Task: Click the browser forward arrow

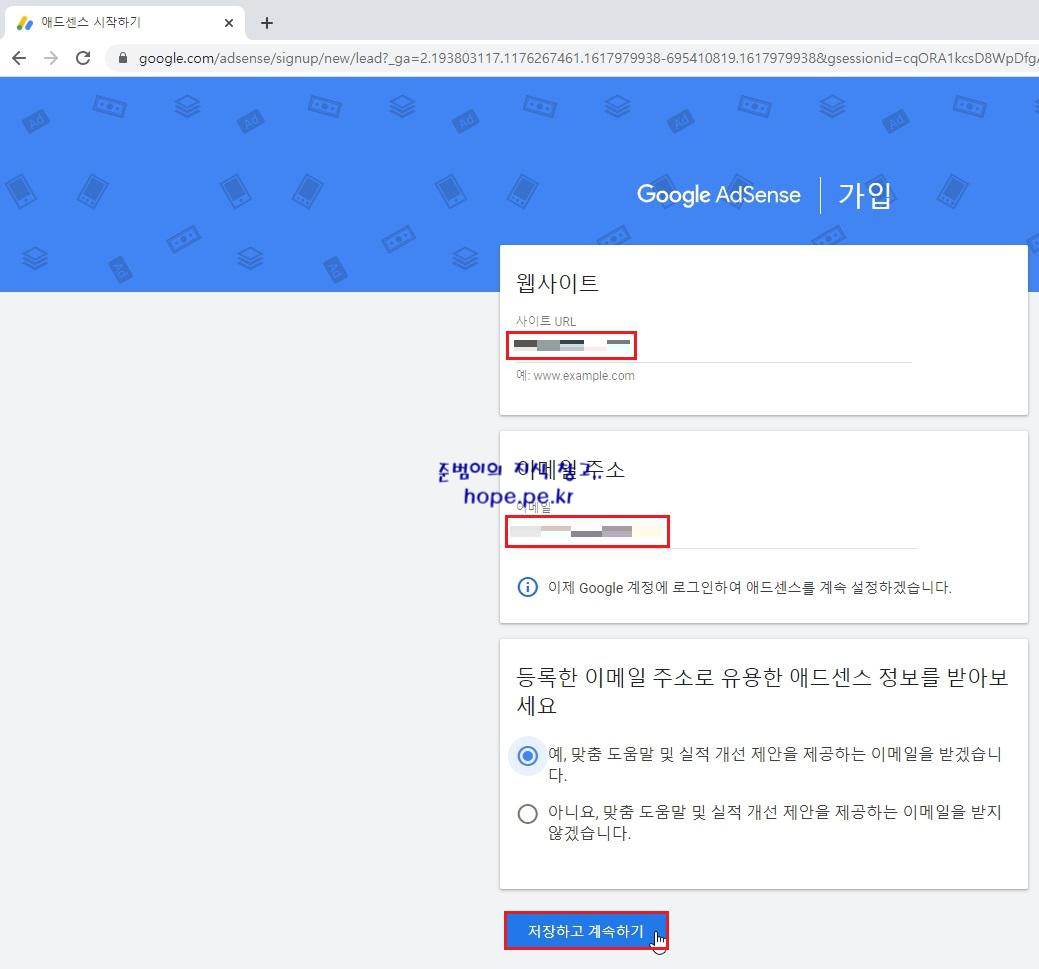Action: [x=51, y=58]
